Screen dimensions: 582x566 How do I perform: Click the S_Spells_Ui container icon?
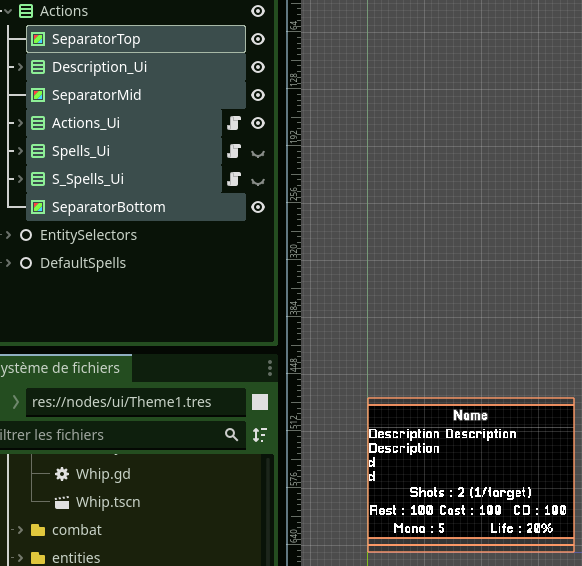pos(38,179)
